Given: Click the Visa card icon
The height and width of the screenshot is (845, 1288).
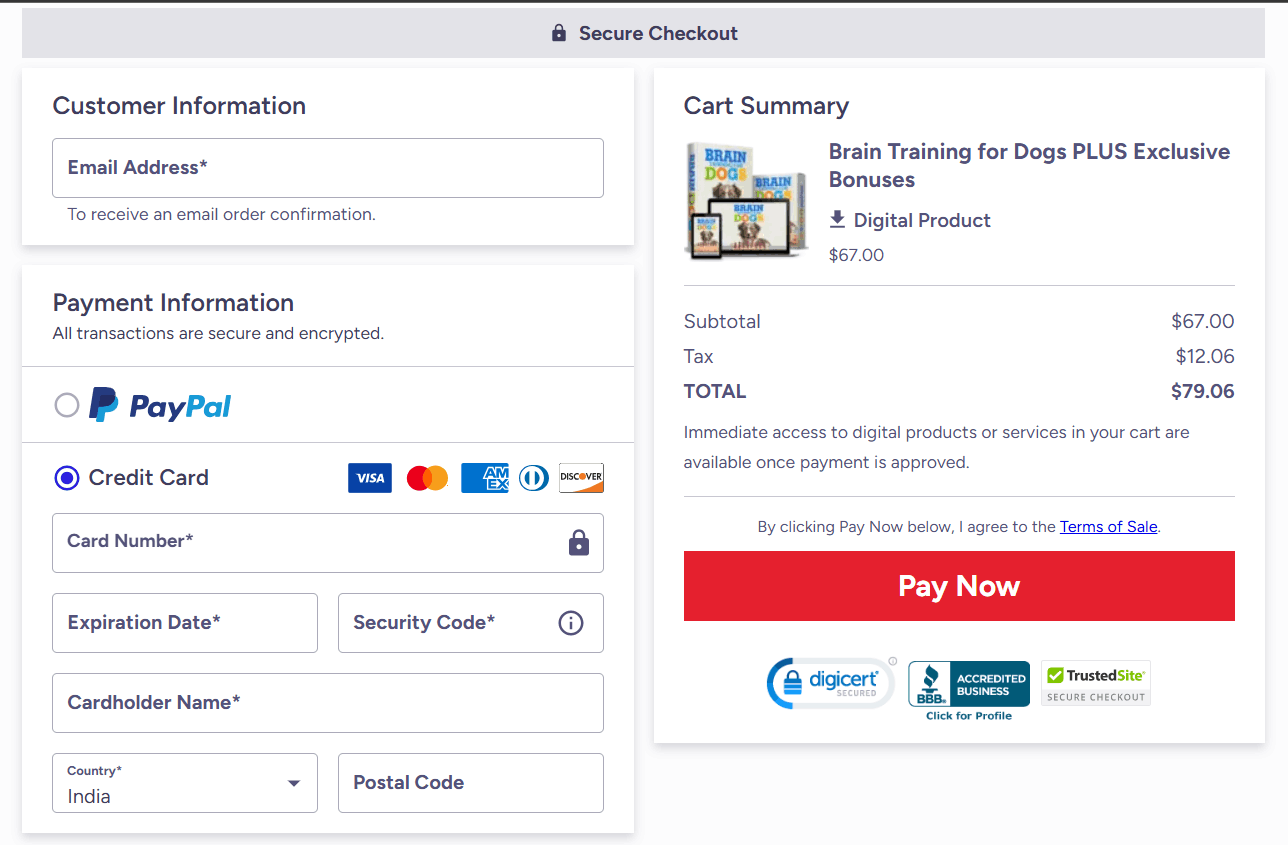Looking at the screenshot, I should tap(369, 478).
